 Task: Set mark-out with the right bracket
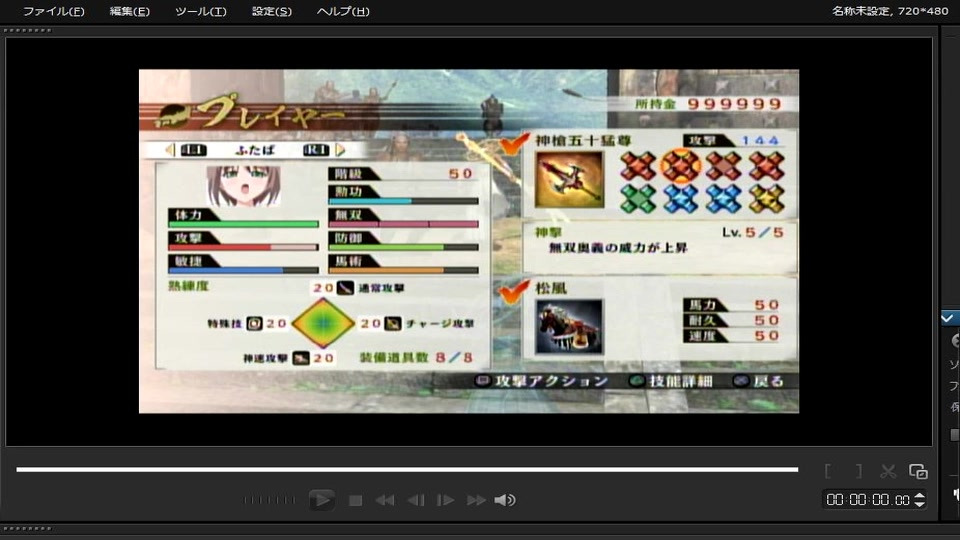tap(859, 471)
